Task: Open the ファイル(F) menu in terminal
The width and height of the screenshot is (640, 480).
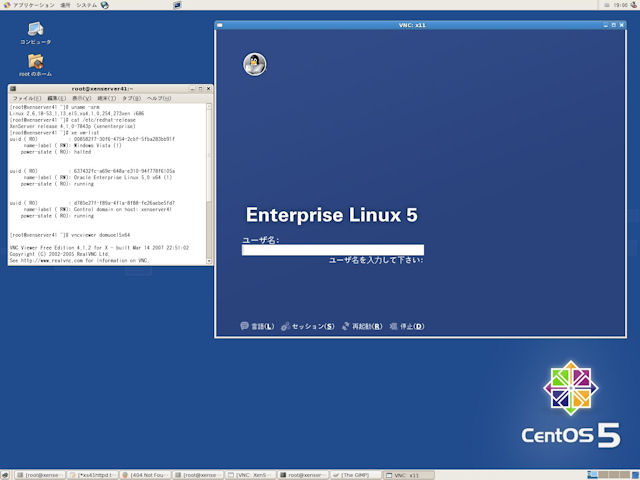Action: 27,98
